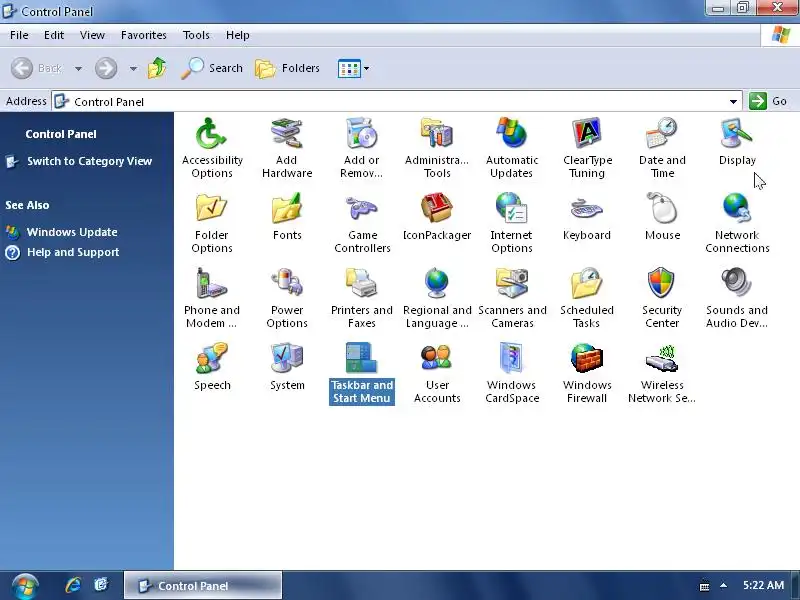This screenshot has width=800, height=600.
Task: Open Automatic Updates icon
Action: 512,147
